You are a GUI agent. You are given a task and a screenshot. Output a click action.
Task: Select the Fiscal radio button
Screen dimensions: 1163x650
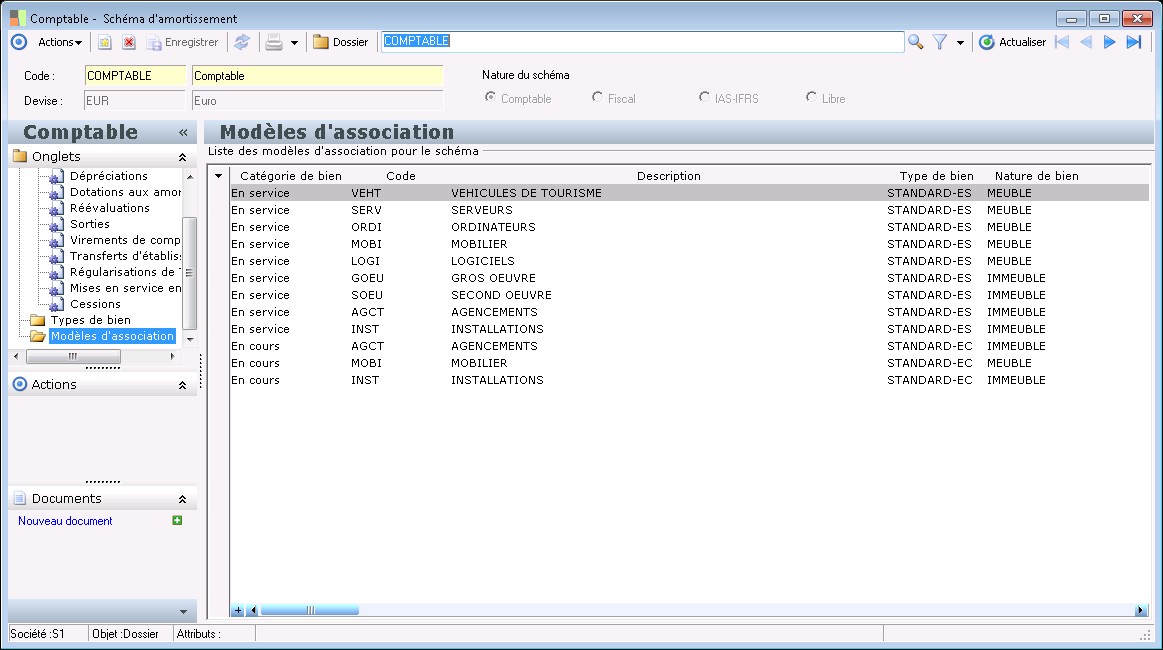click(597, 98)
